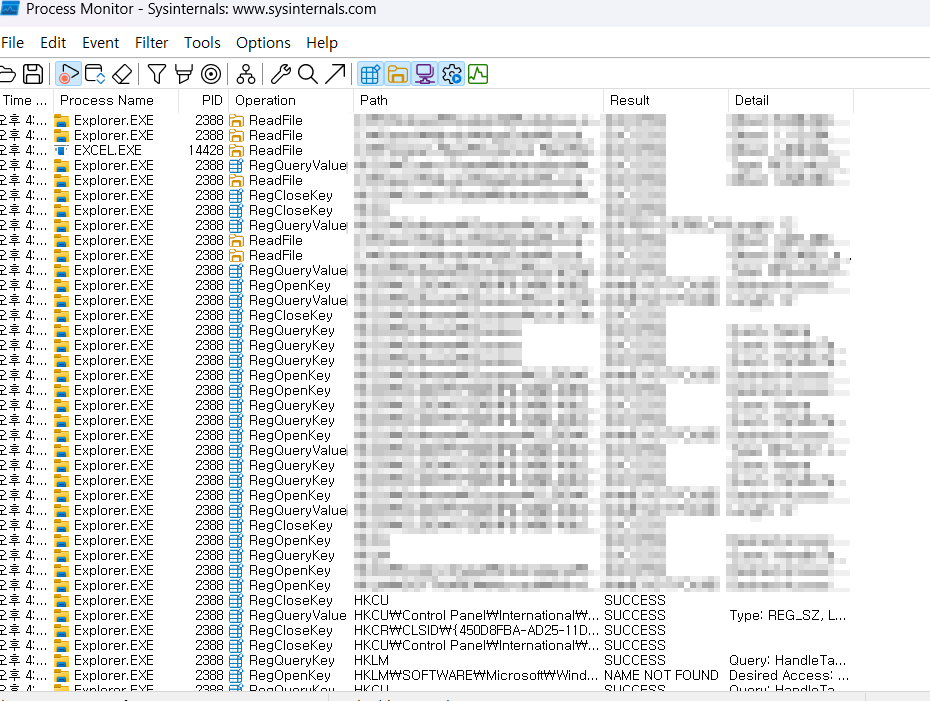Click the Time column header

tap(26, 100)
